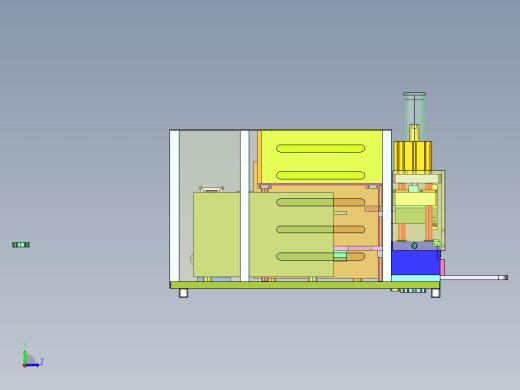Select the bottom slot near teal block
Image resolution: width=520 pixels, height=390 pixels.
(320, 256)
